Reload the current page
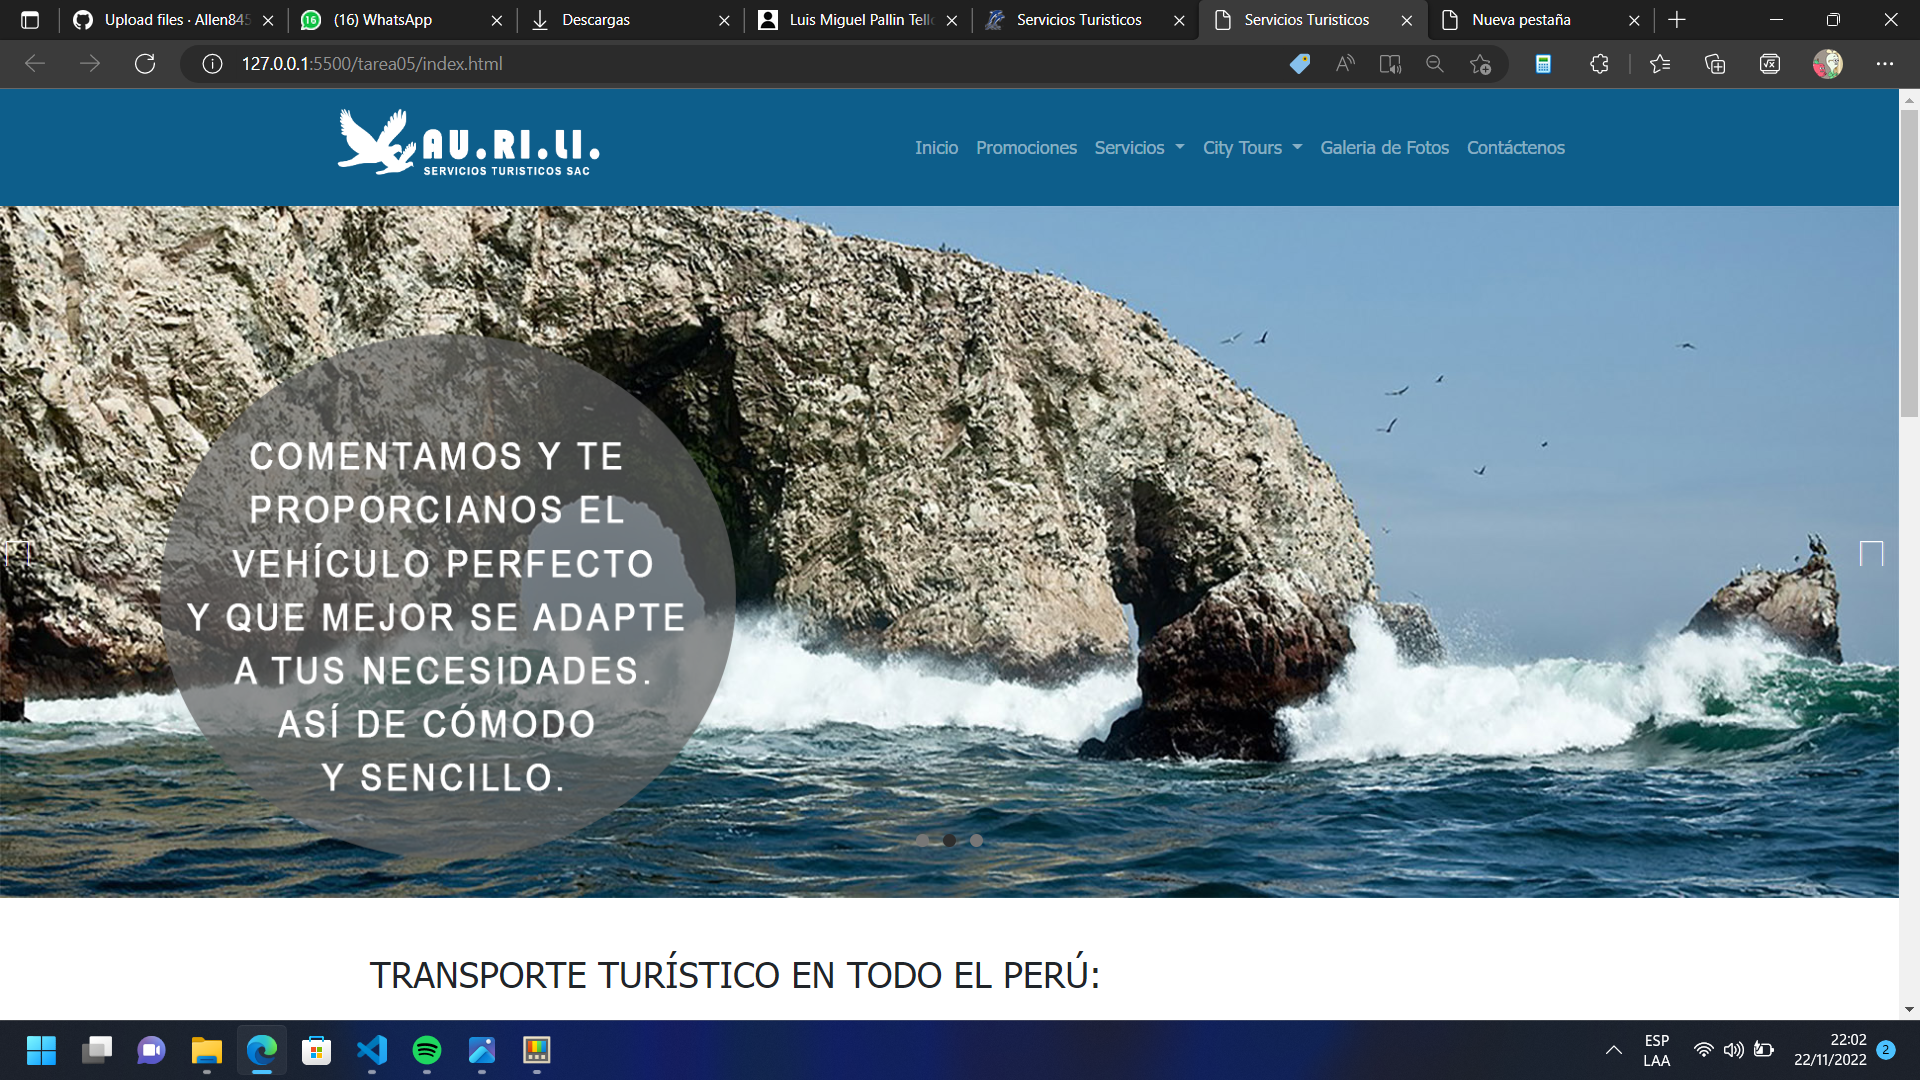 pyautogui.click(x=145, y=63)
